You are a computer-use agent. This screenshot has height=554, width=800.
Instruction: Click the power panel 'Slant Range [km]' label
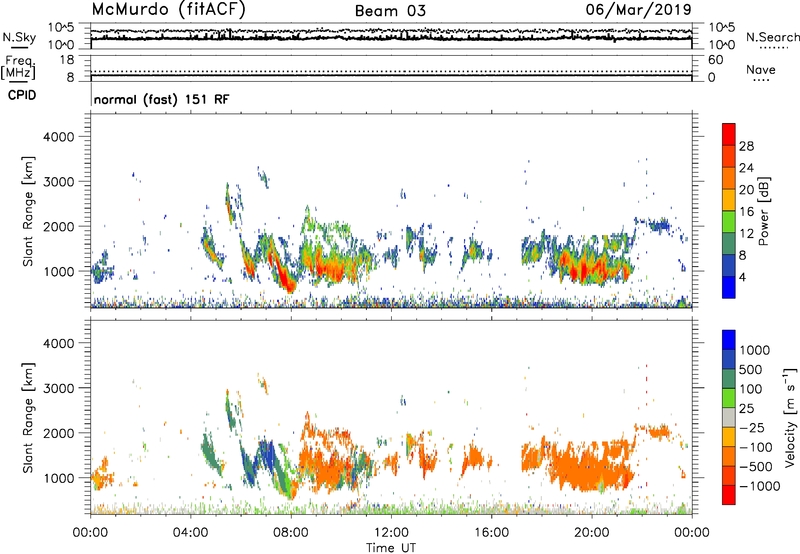point(28,211)
